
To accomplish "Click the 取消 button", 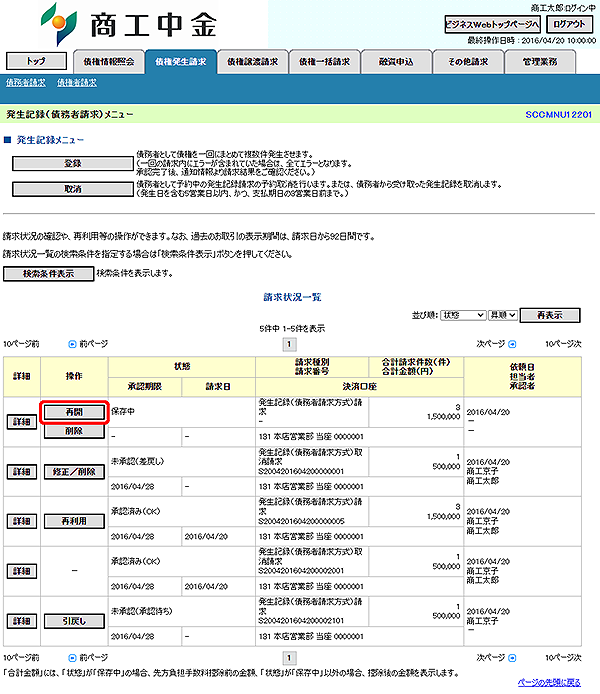I will coord(73,189).
